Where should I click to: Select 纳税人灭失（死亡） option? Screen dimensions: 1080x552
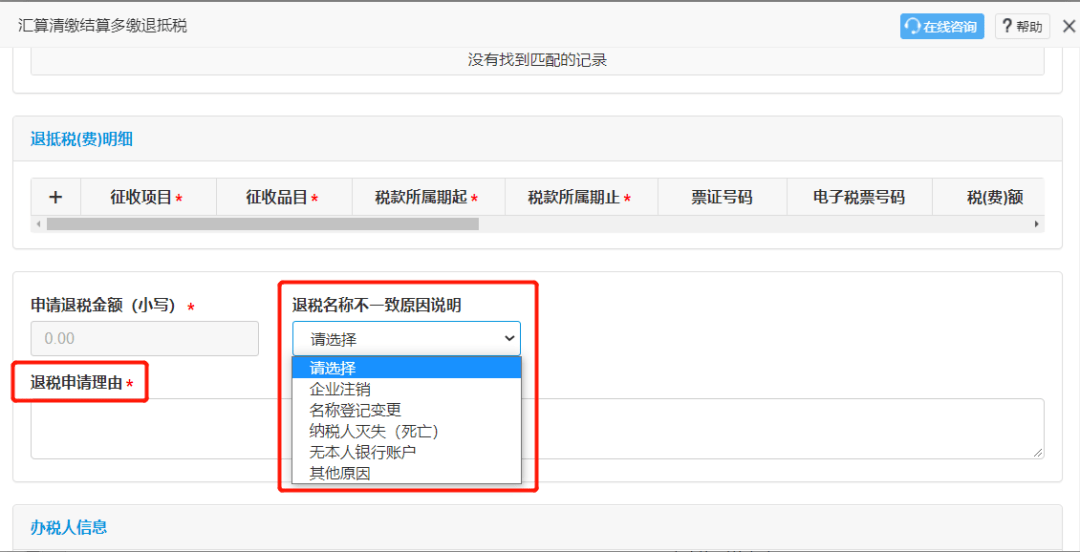point(374,431)
